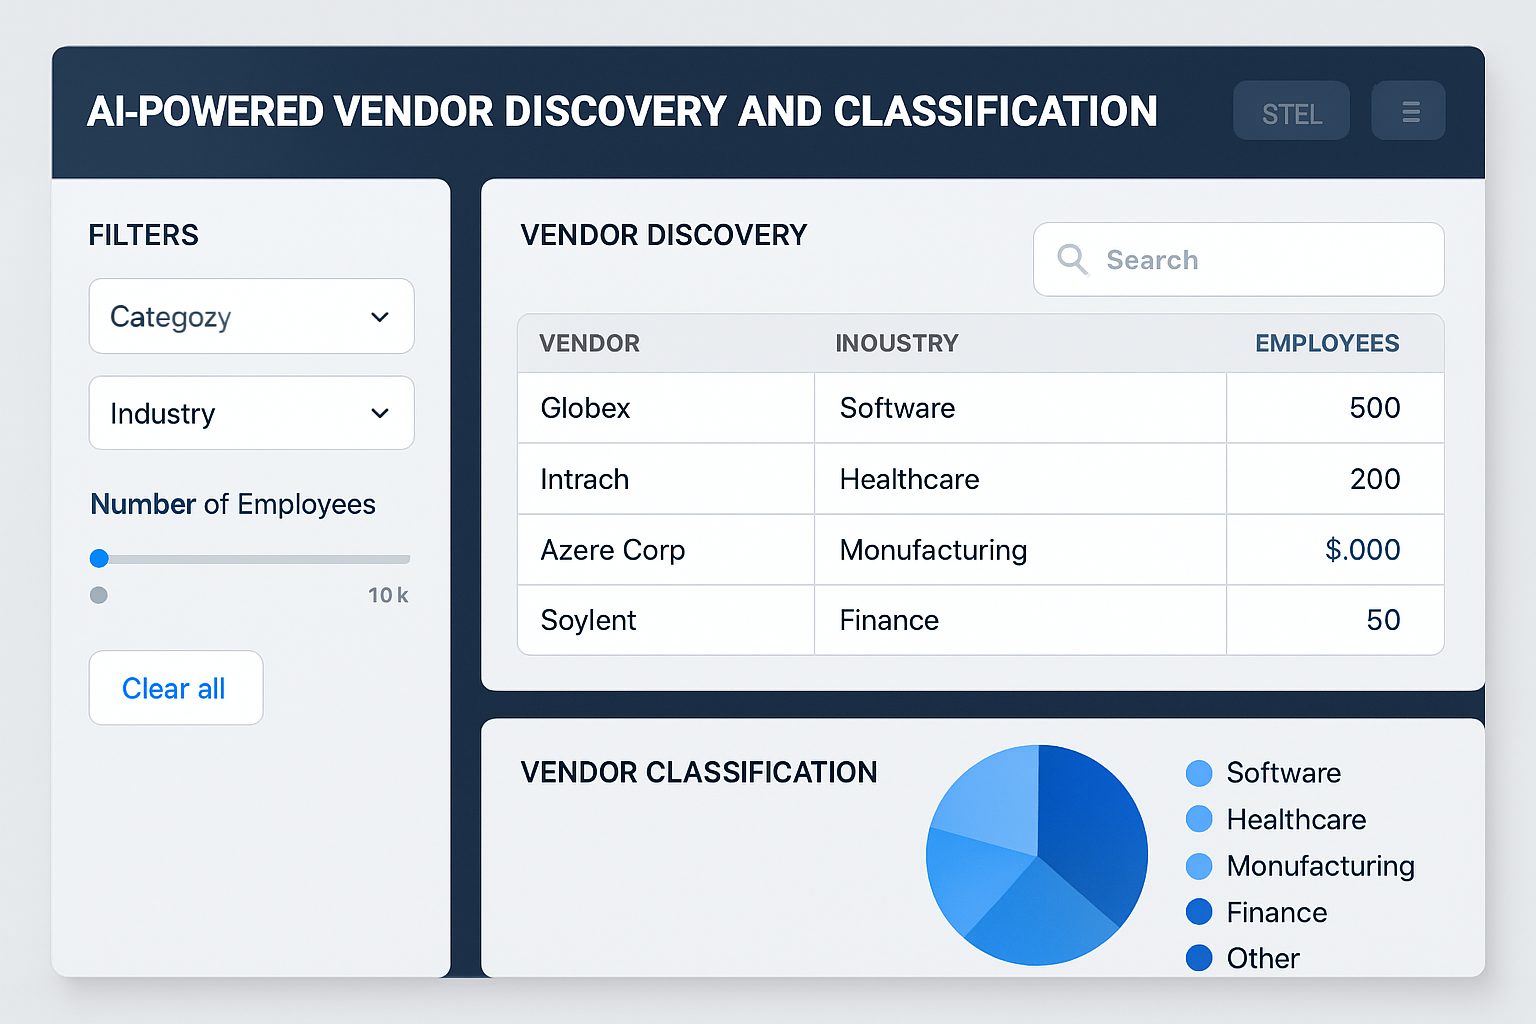Expand the Industry dropdown
Image resolution: width=1536 pixels, height=1024 pixels.
pos(251,413)
